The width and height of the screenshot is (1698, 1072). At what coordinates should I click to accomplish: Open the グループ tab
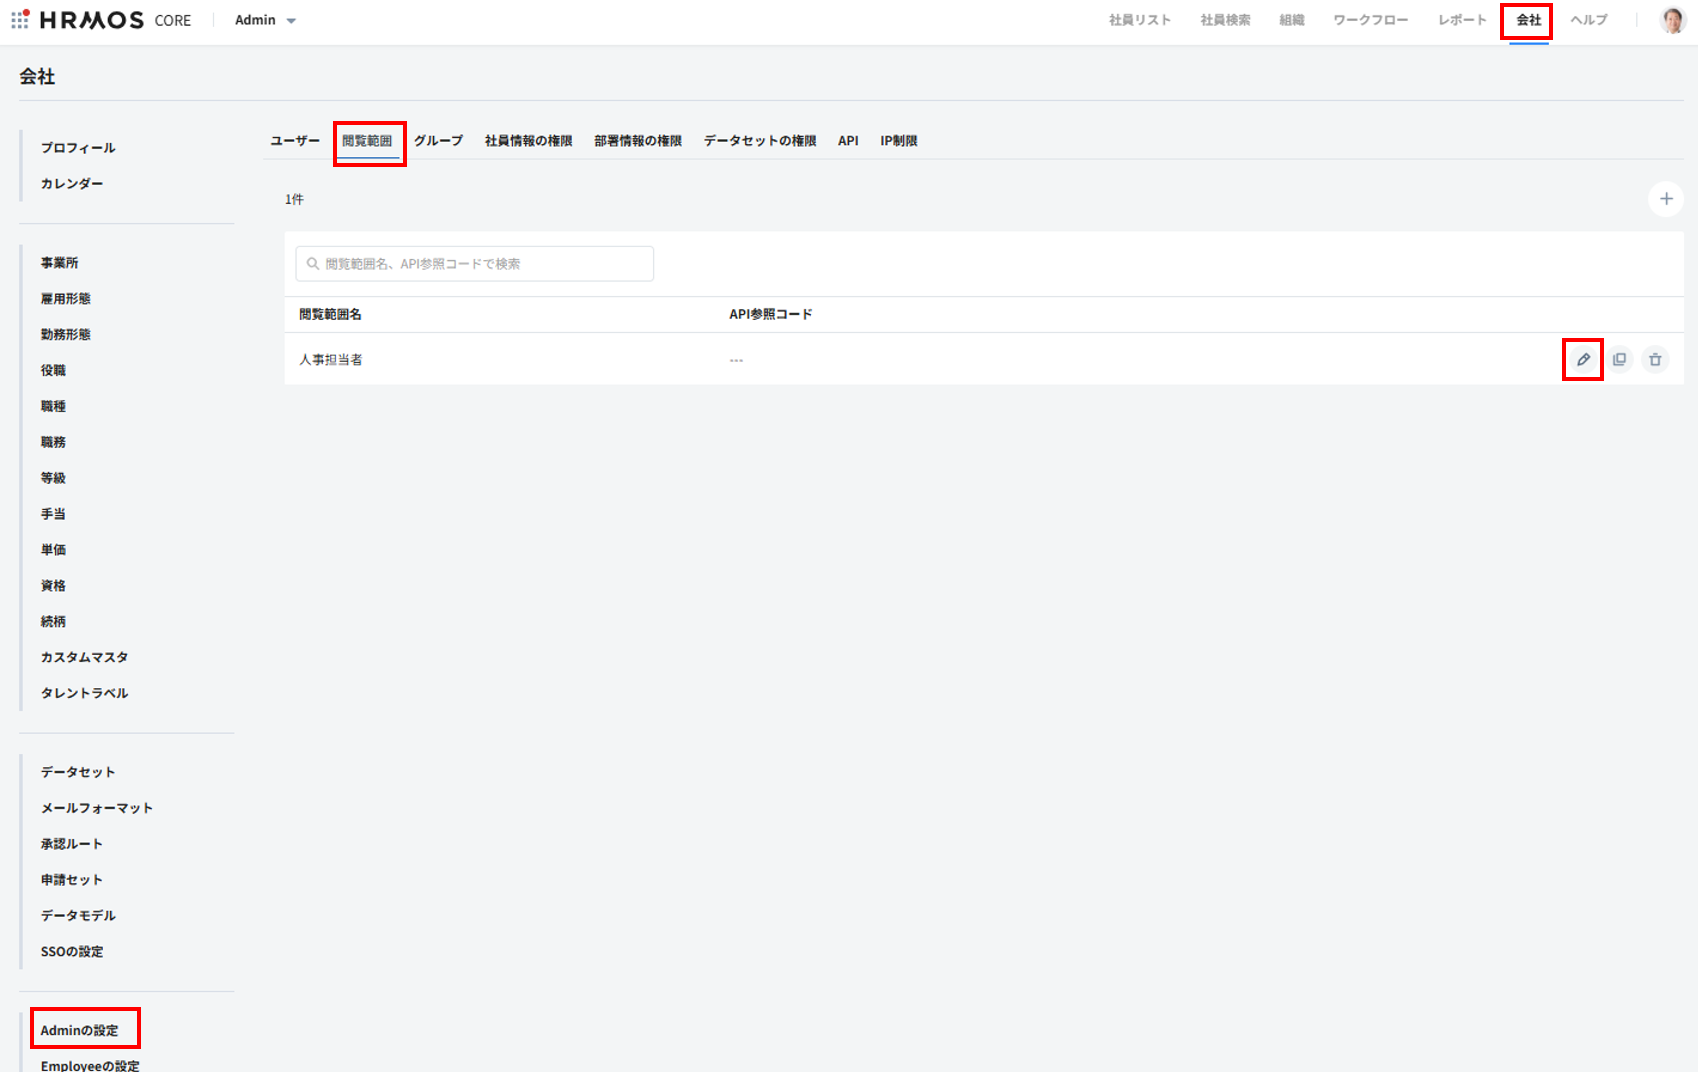[x=438, y=141]
